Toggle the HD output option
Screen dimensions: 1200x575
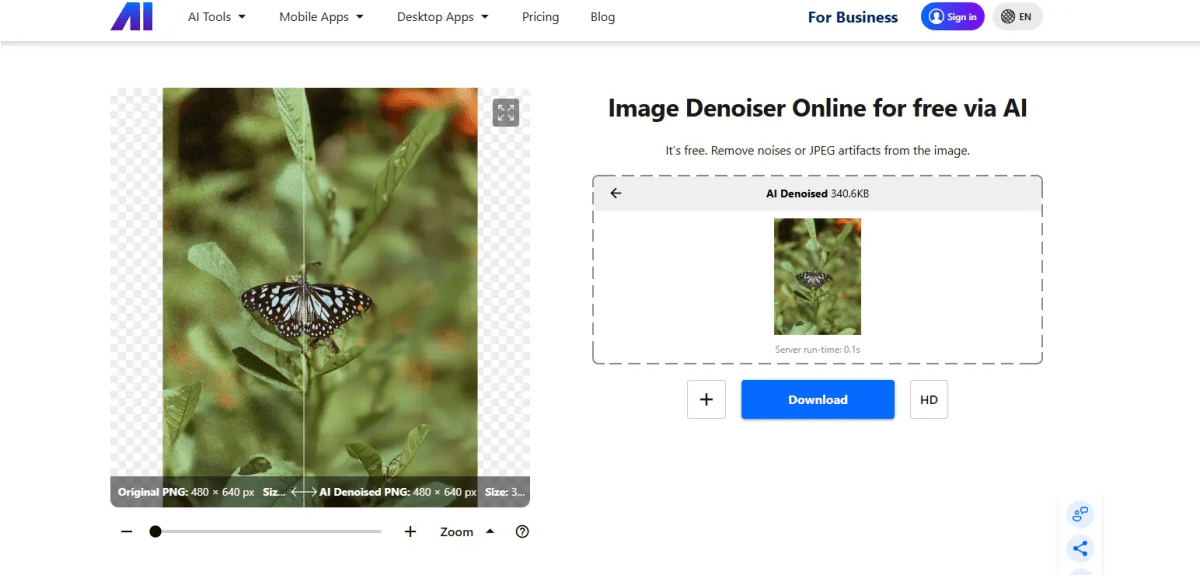coord(929,400)
